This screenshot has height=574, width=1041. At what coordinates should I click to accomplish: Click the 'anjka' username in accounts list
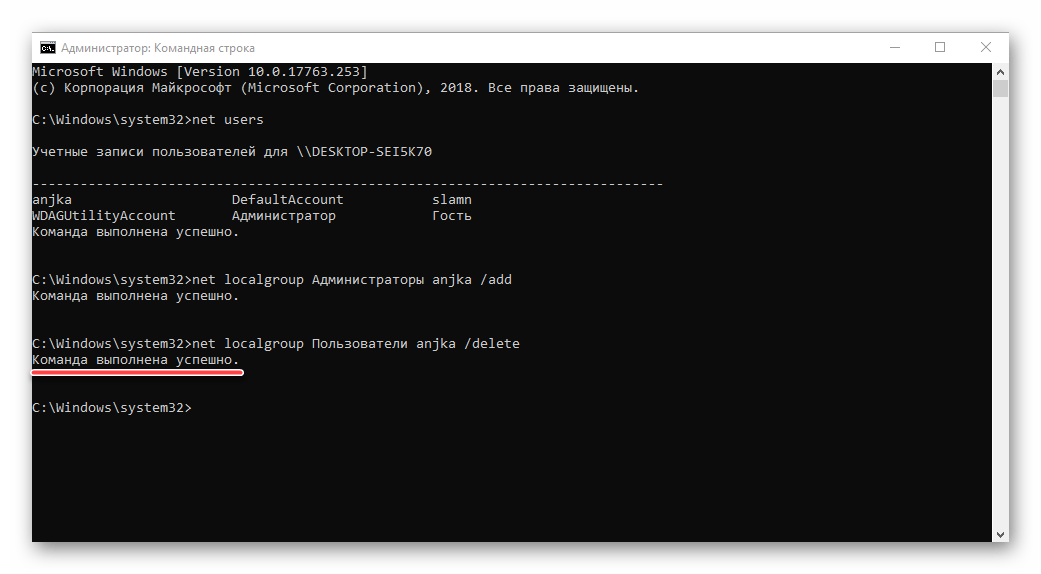click(x=52, y=200)
